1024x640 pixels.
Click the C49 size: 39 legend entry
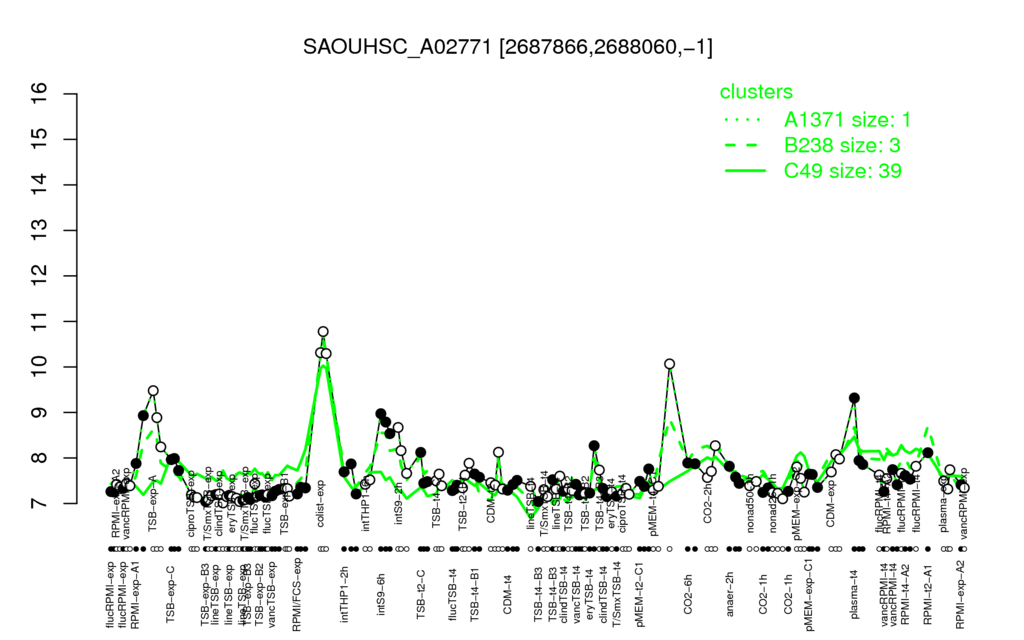pos(842,170)
